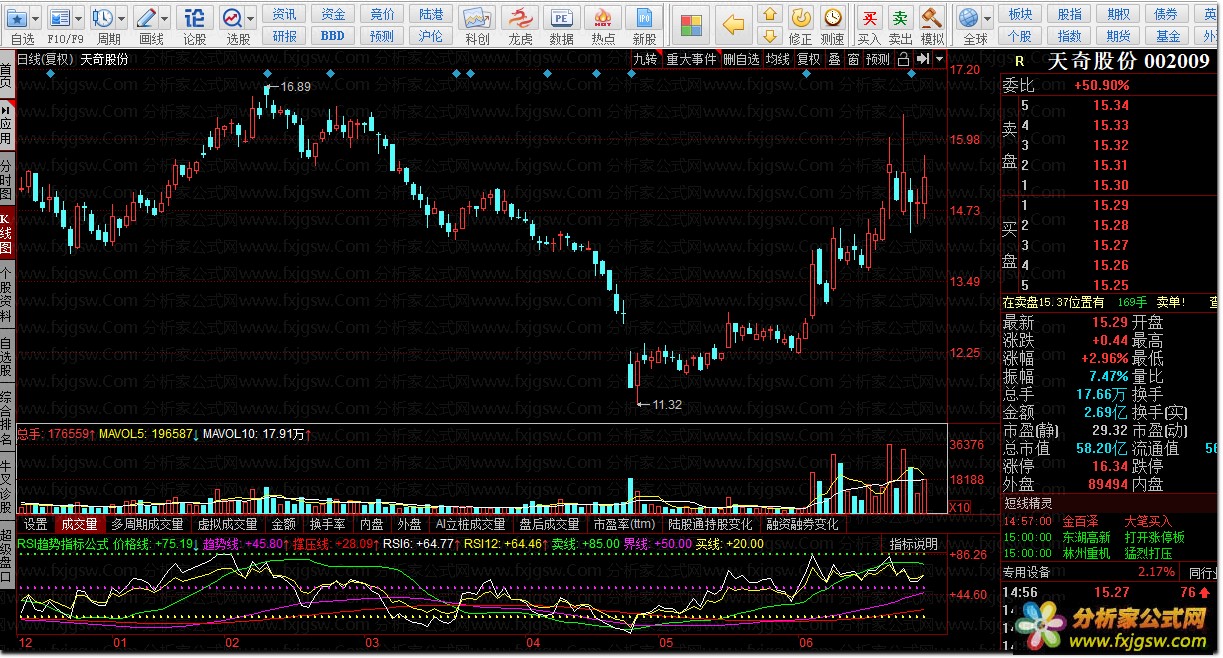Expand the 全球 globe dropdown arrow
The width and height of the screenshot is (1223, 658).
(987, 18)
